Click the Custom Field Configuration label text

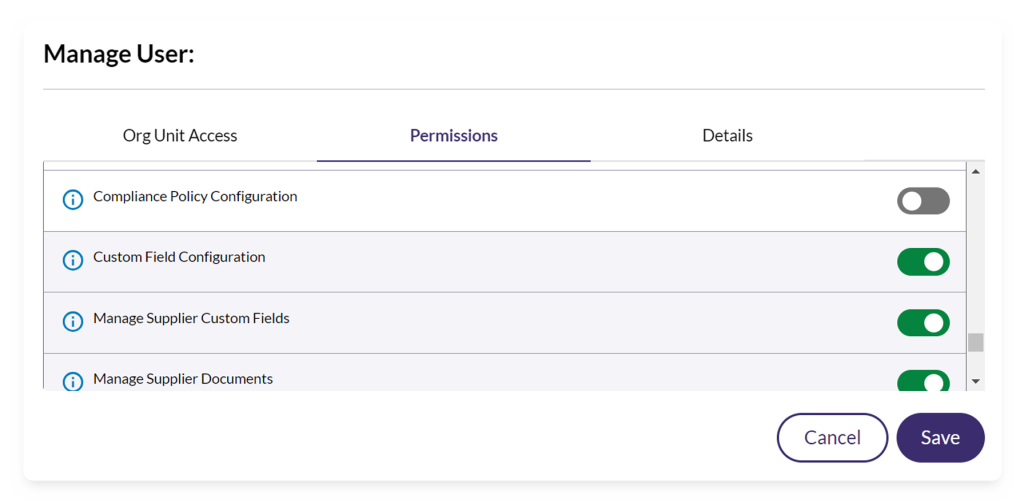tap(179, 257)
